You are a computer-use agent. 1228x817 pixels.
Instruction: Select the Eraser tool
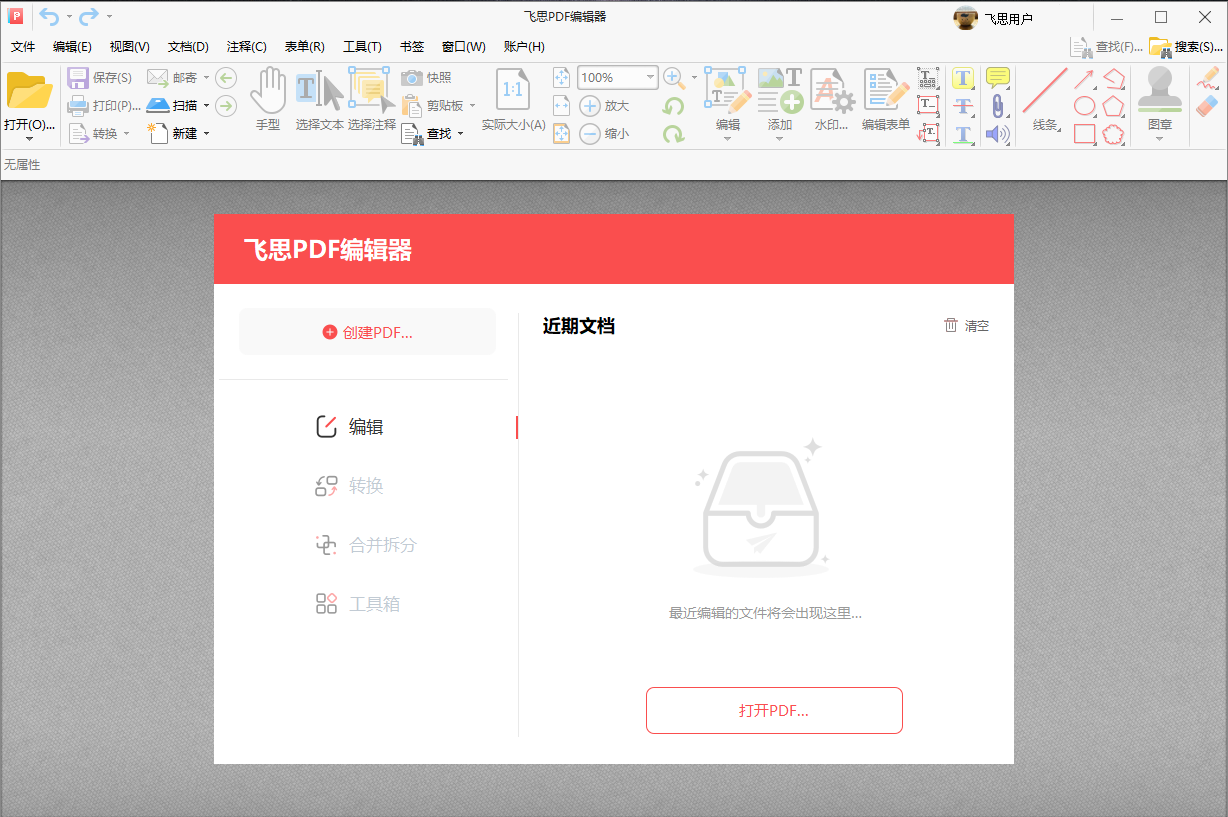1208,106
